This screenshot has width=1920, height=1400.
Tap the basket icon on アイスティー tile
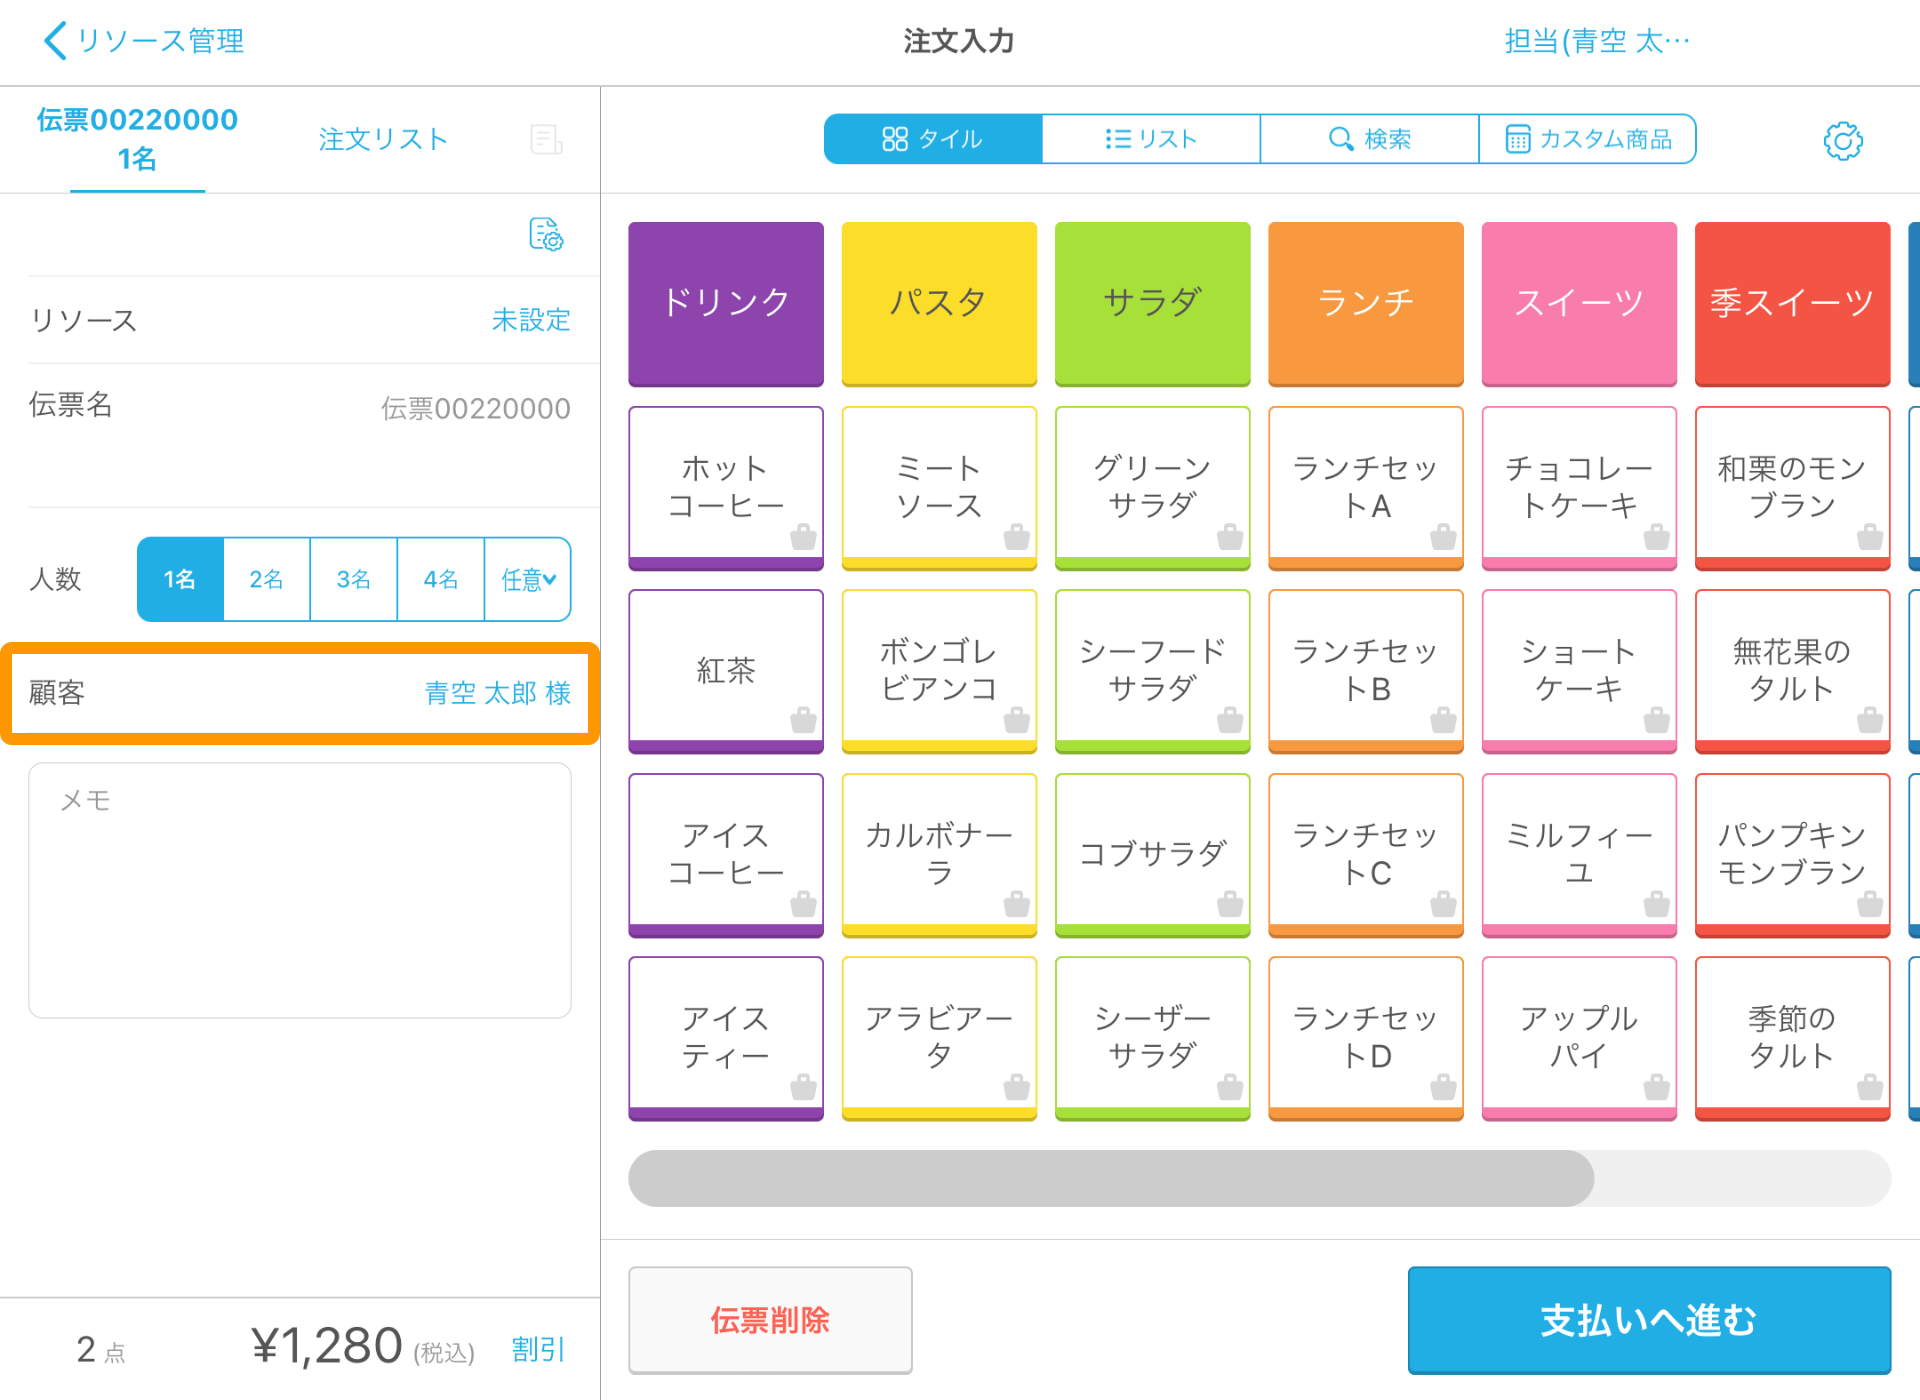coord(803,1087)
